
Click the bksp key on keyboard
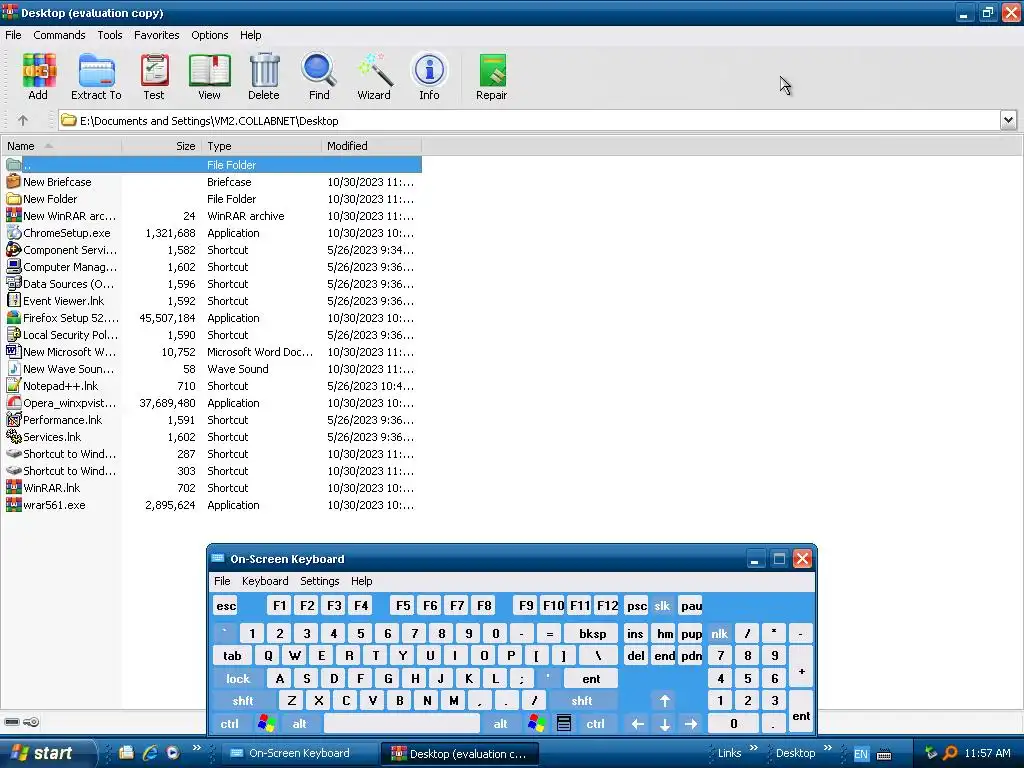tap(592, 633)
